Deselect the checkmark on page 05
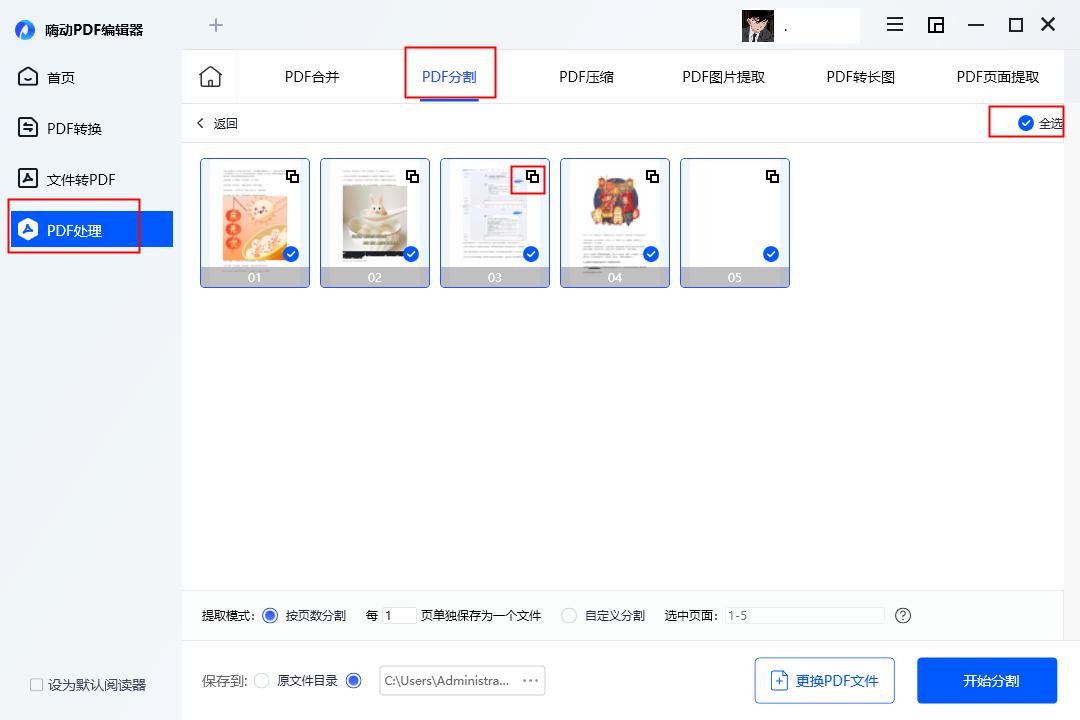 770,254
